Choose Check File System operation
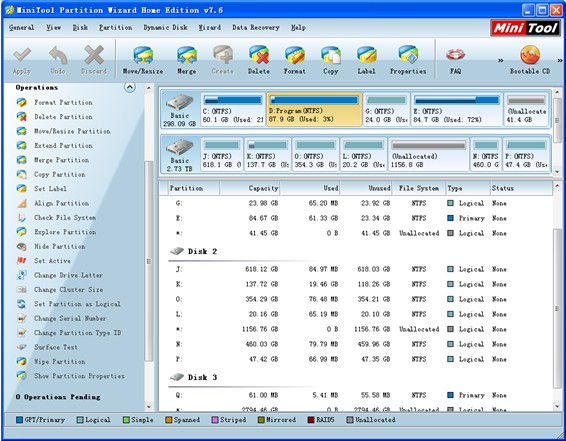566x441 pixels. (x=56, y=218)
